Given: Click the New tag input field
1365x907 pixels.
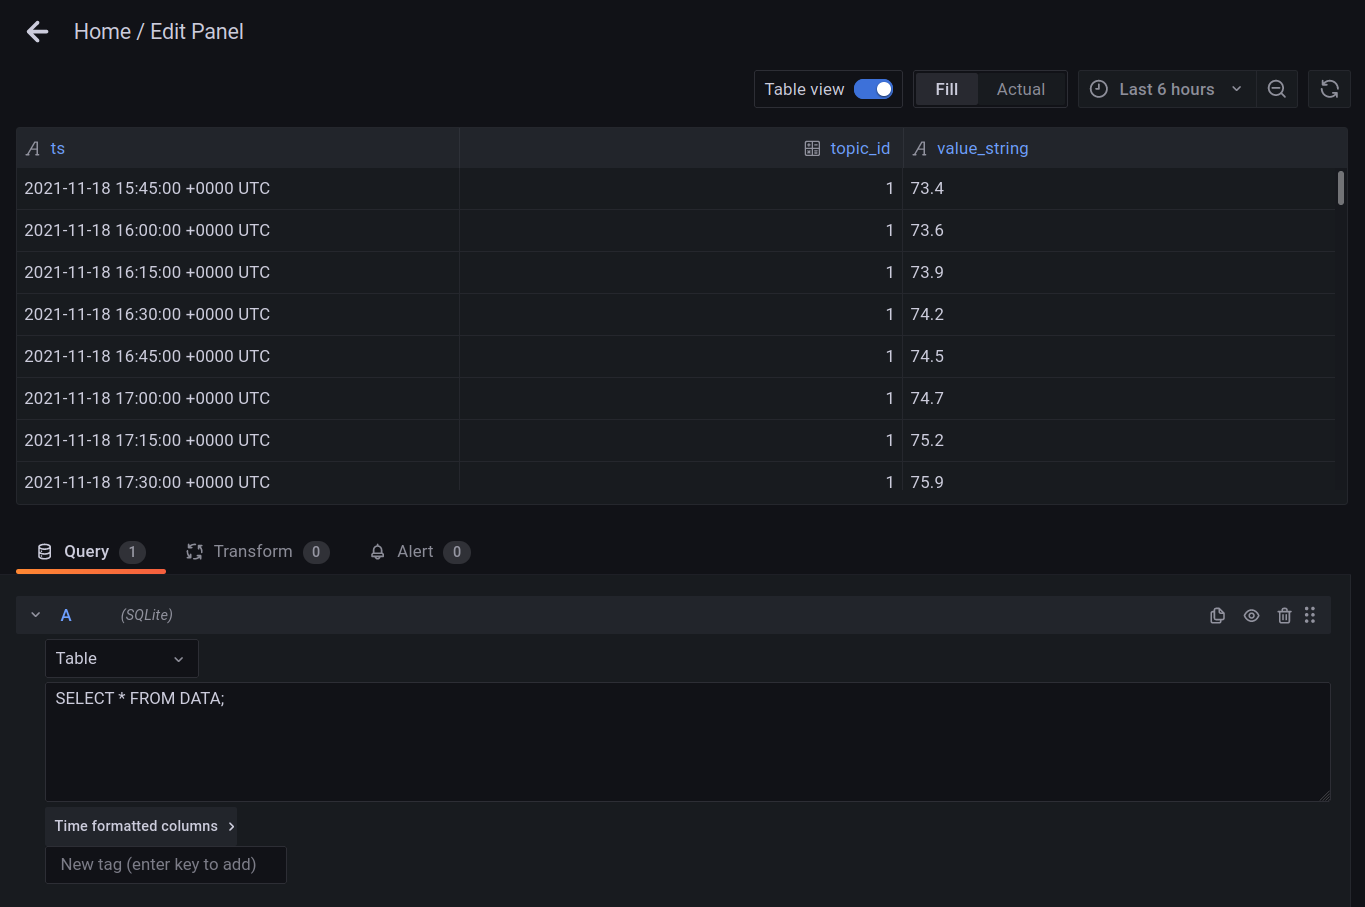Looking at the screenshot, I should point(166,865).
